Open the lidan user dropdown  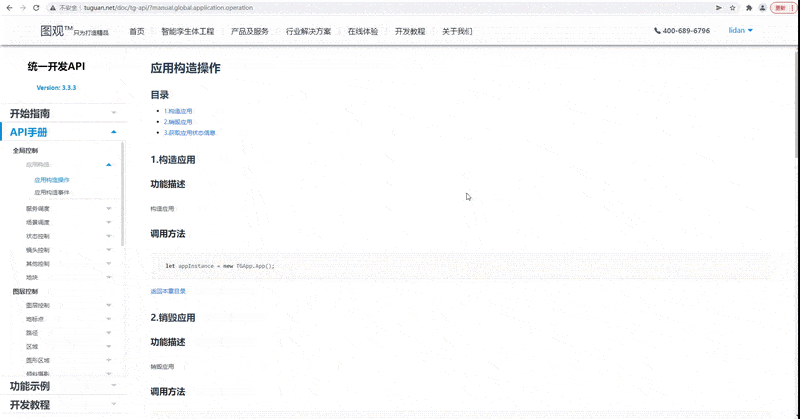(741, 31)
